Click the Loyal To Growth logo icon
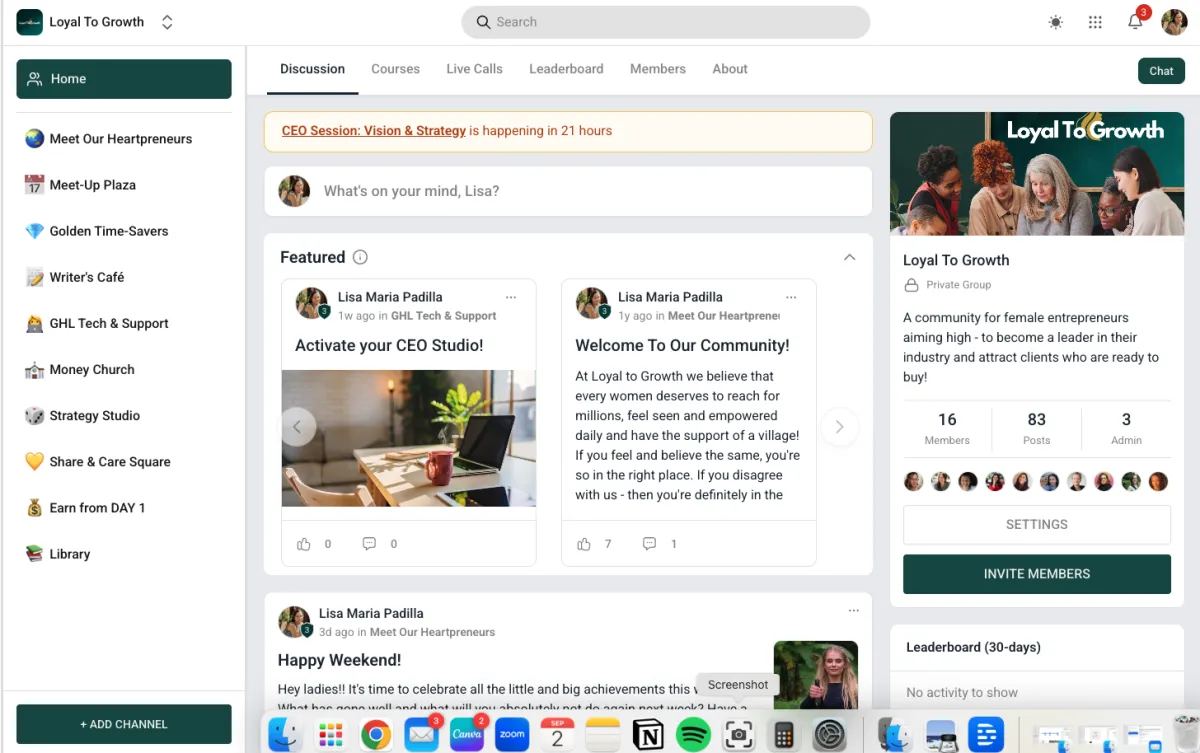1200x753 pixels. pos(29,22)
